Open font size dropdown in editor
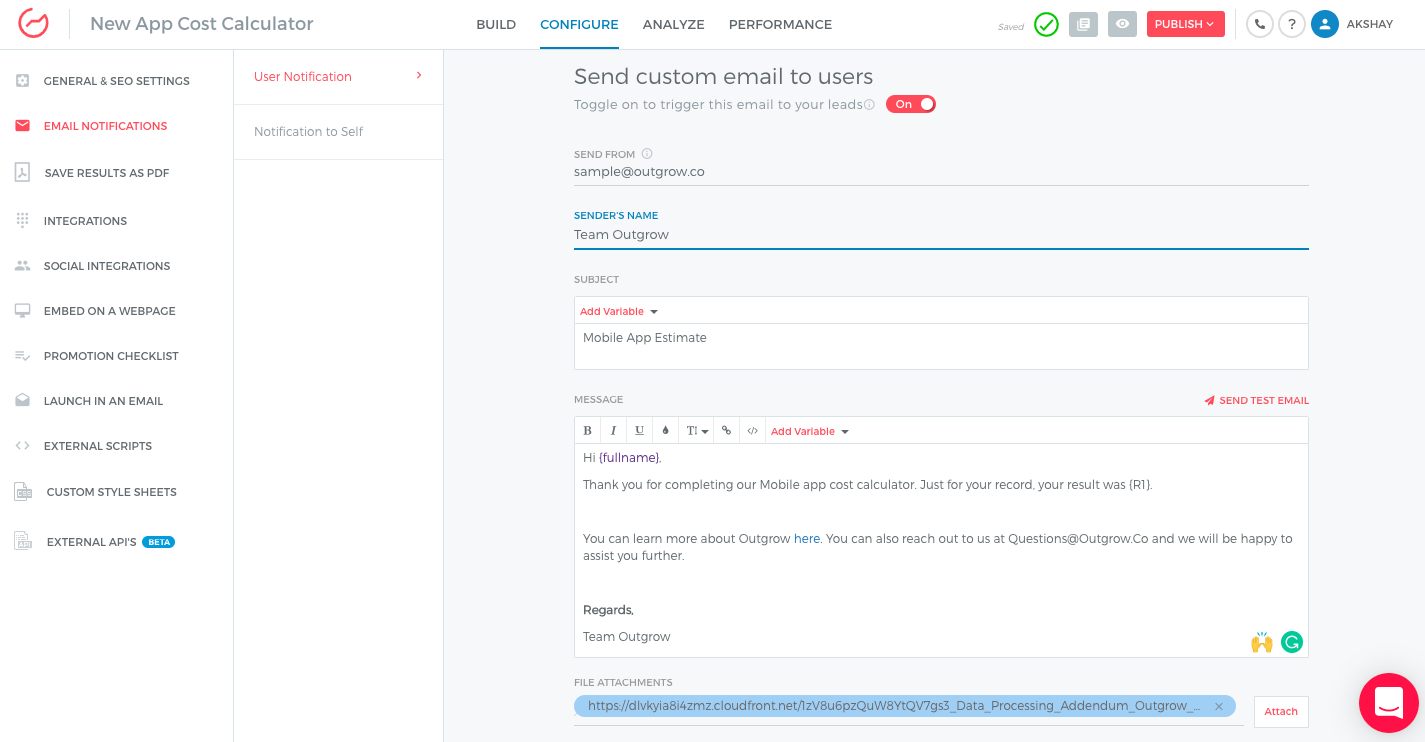The width and height of the screenshot is (1425, 742). pos(697,431)
